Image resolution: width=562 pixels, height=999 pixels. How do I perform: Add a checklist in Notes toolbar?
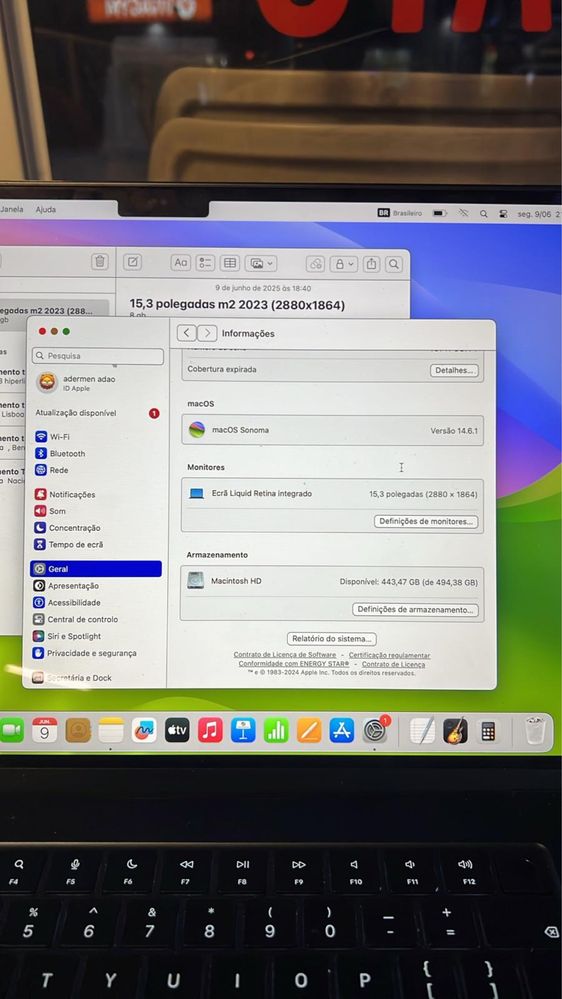[205, 262]
